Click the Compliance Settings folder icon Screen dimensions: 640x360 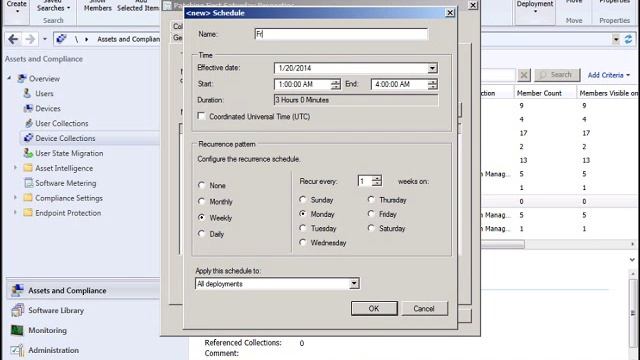tap(28, 198)
